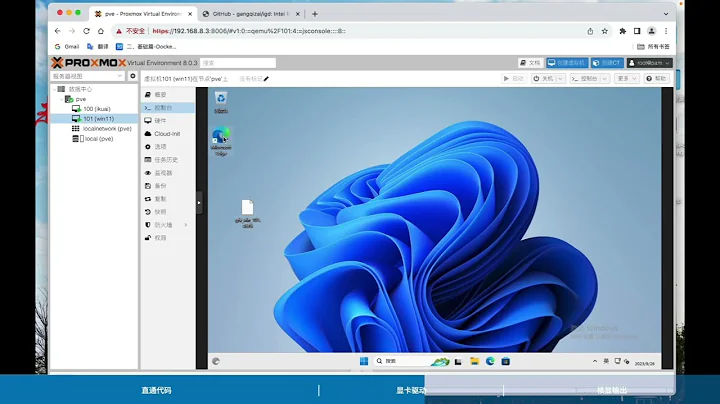720x404 pixels.
Task: Edit VM tags with the pencil icon
Action: 266,79
